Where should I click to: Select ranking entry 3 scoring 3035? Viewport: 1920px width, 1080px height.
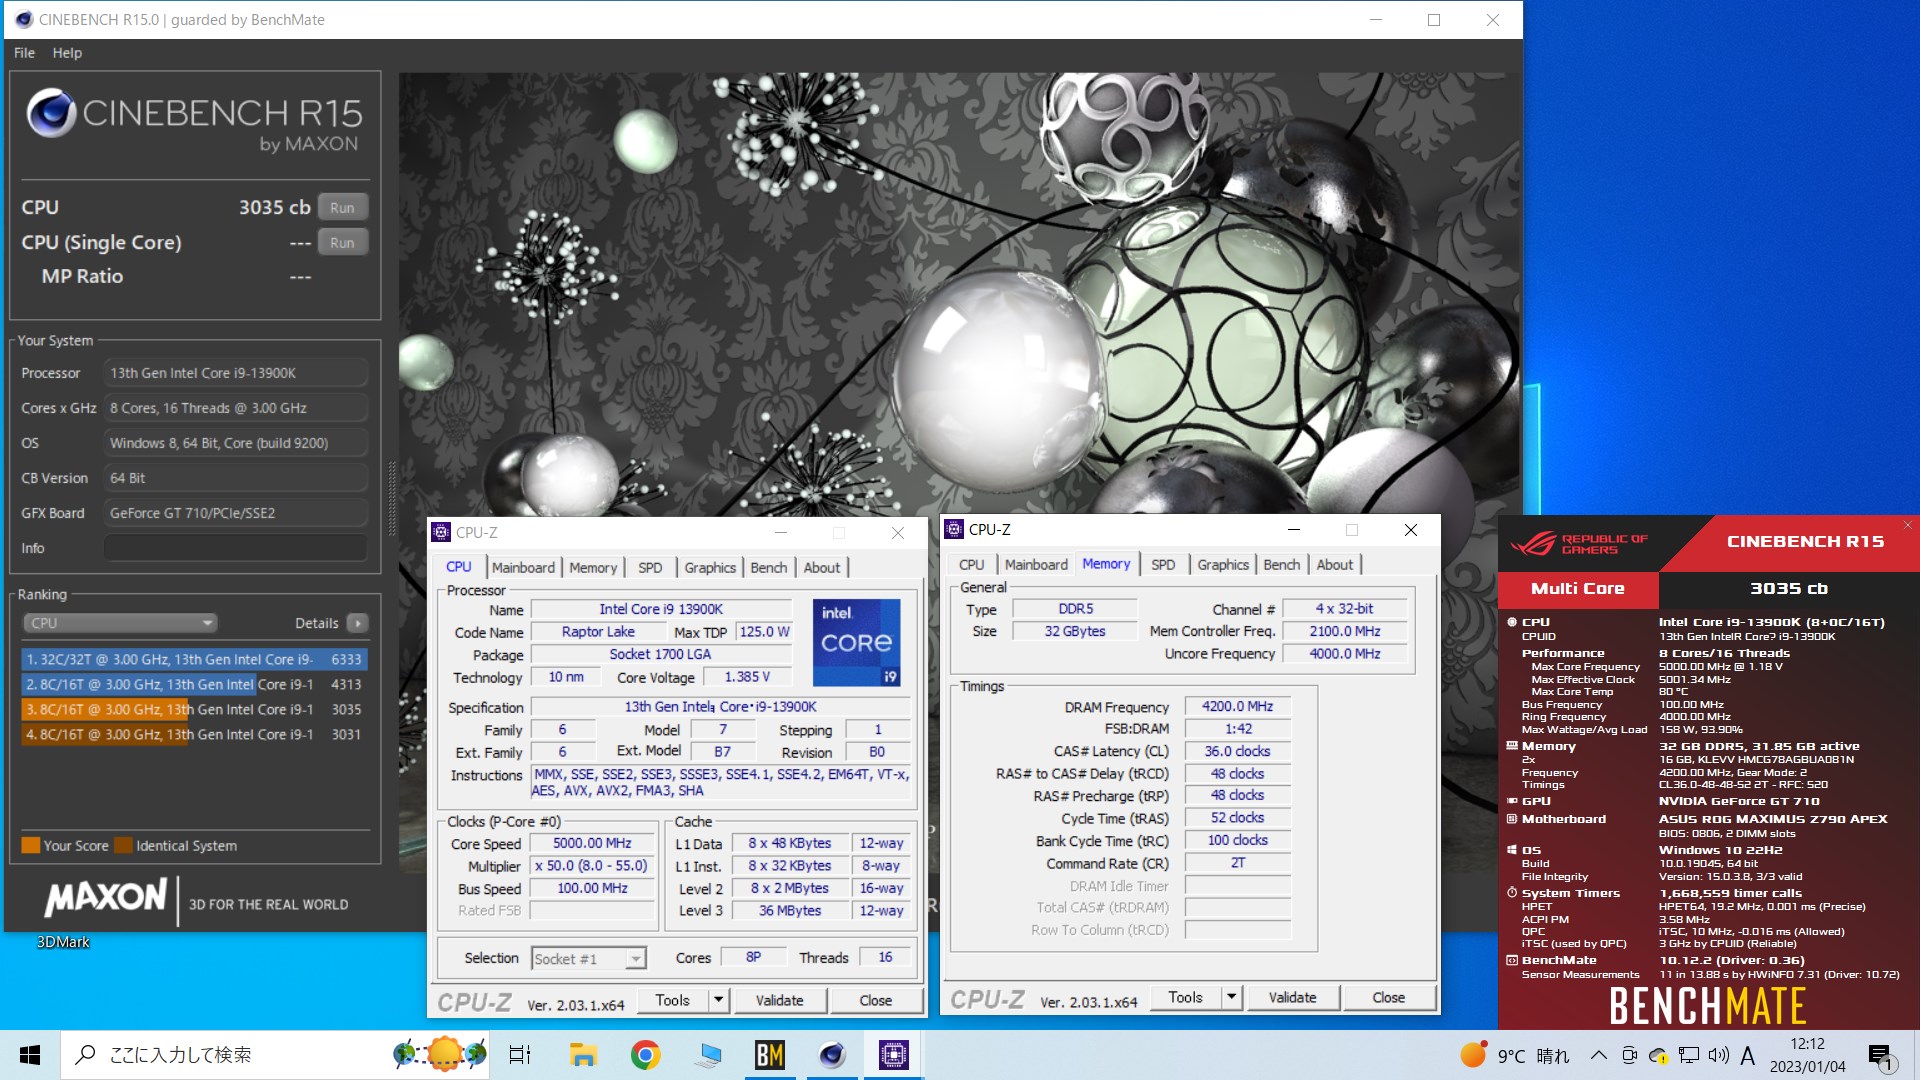coord(194,709)
